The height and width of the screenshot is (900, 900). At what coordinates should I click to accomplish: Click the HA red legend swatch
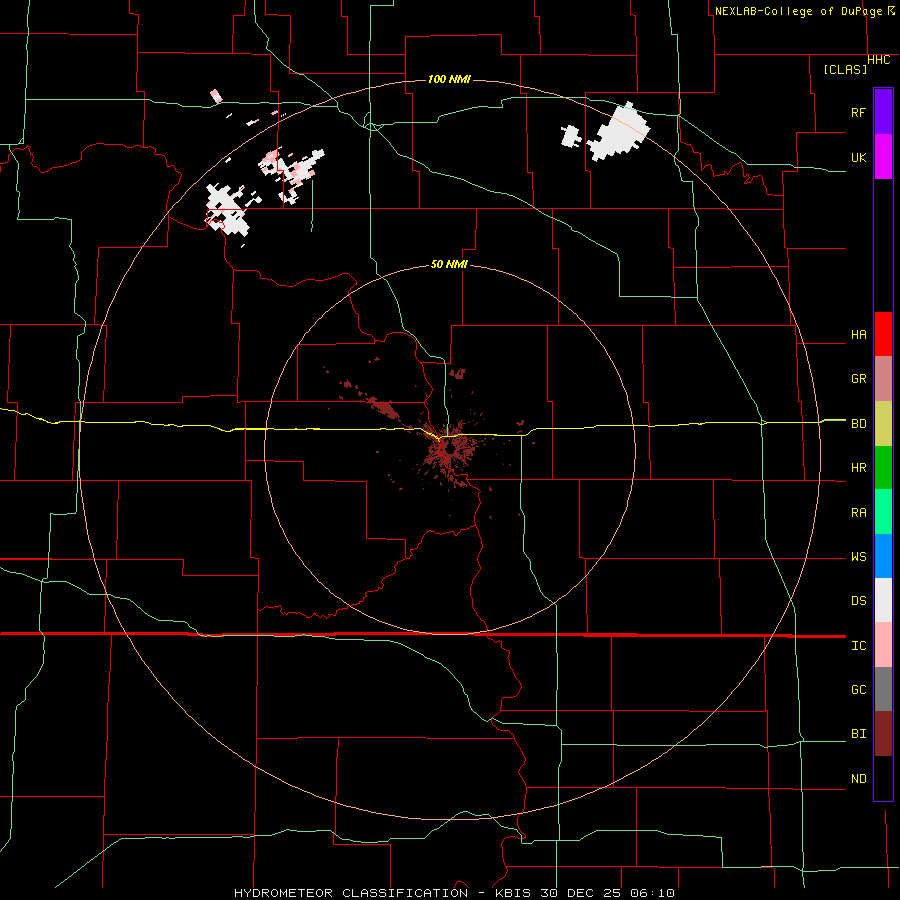[x=883, y=334]
